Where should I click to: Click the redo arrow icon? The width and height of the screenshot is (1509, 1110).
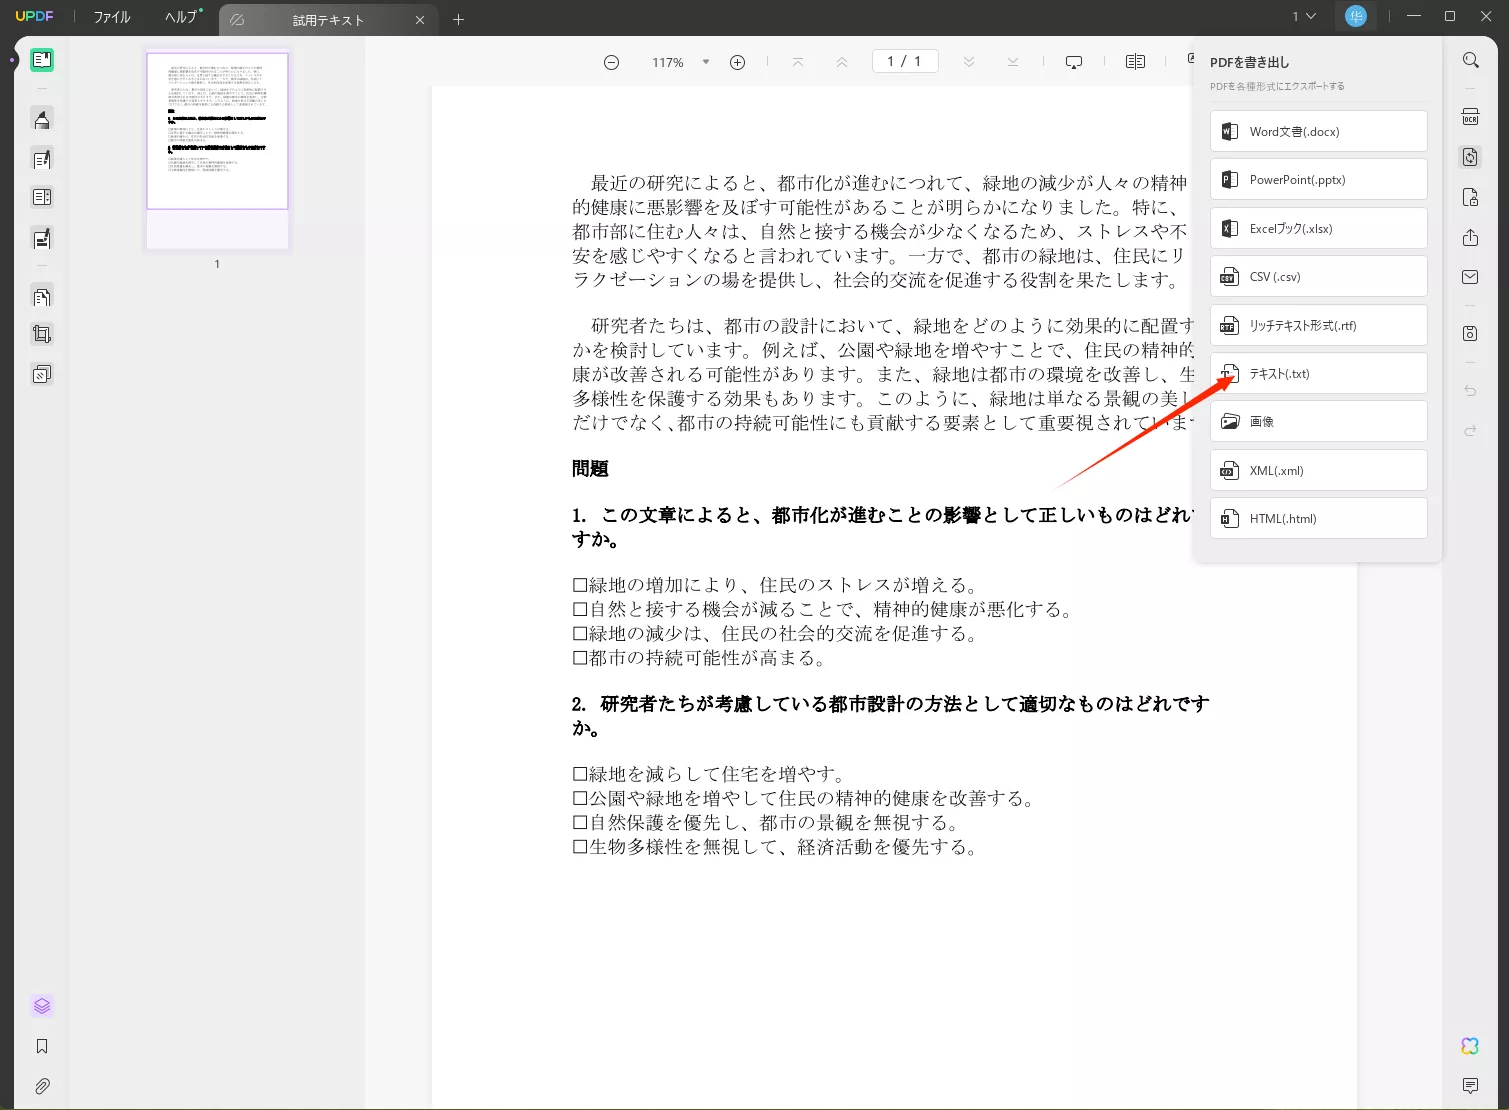click(1470, 431)
